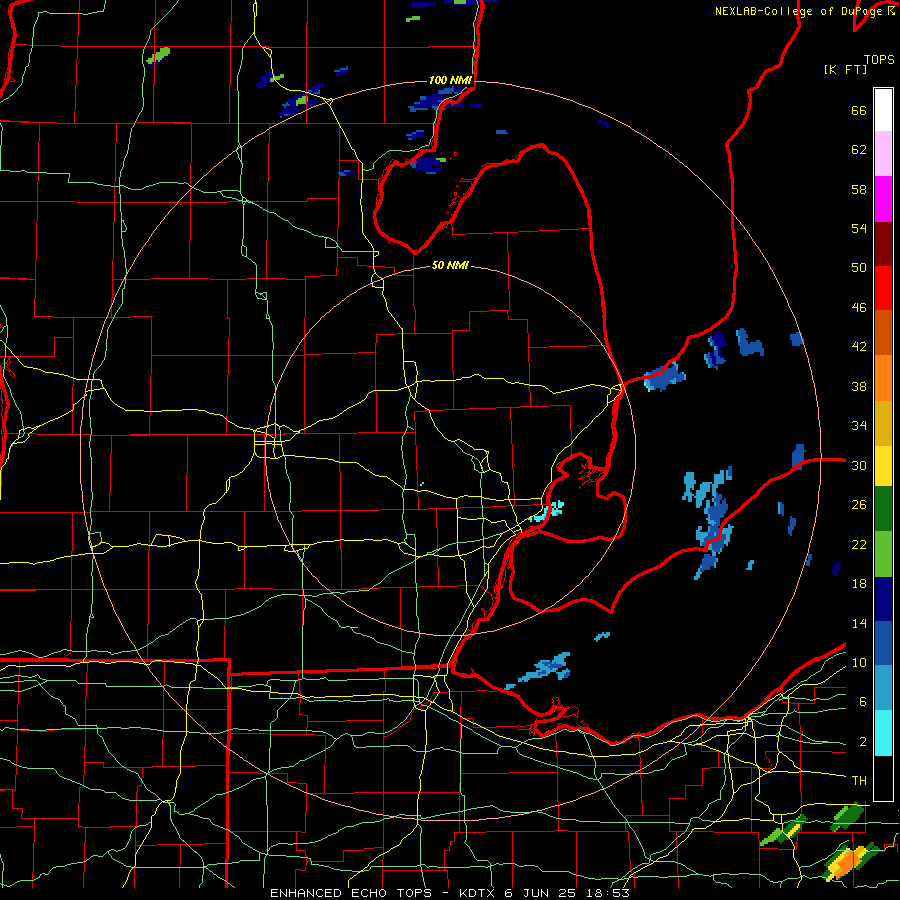Viewport: 900px width, 900px height.
Task: Click the bright red legend swatch
Action: (x=883, y=288)
